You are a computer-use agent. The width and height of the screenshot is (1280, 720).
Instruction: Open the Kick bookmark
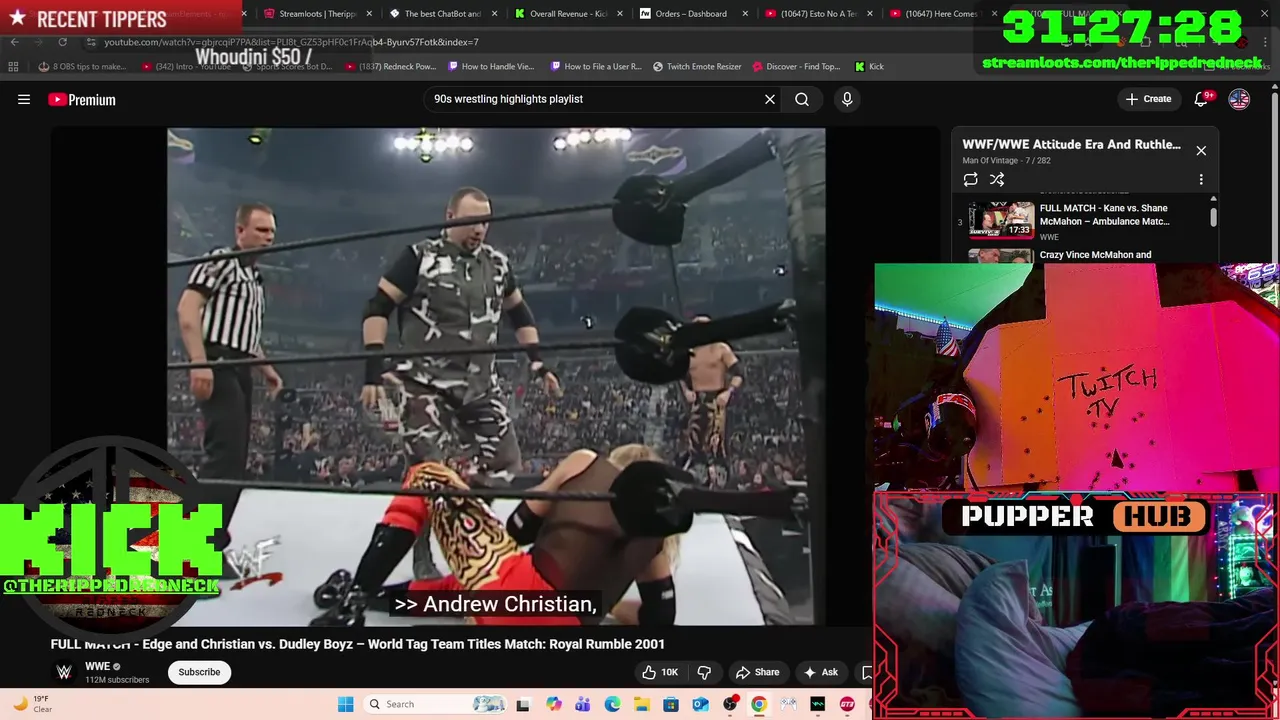[869, 67]
